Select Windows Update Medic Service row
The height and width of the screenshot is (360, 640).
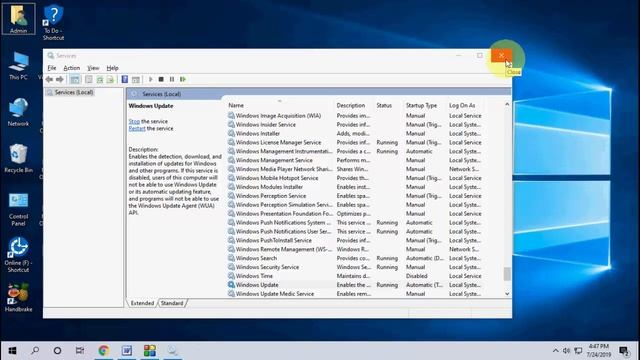click(355, 294)
